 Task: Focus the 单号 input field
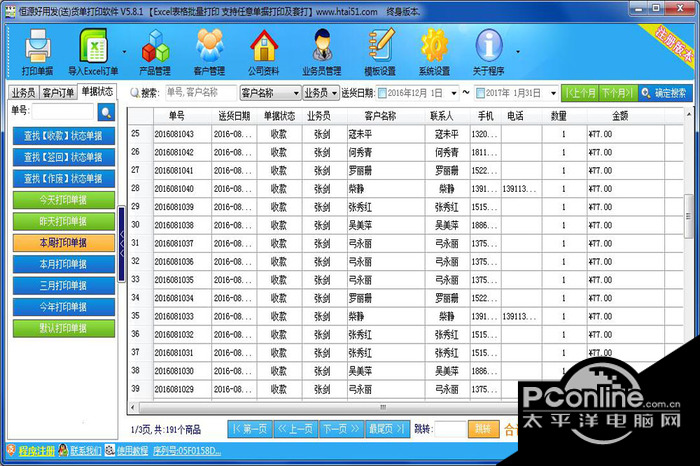63,111
